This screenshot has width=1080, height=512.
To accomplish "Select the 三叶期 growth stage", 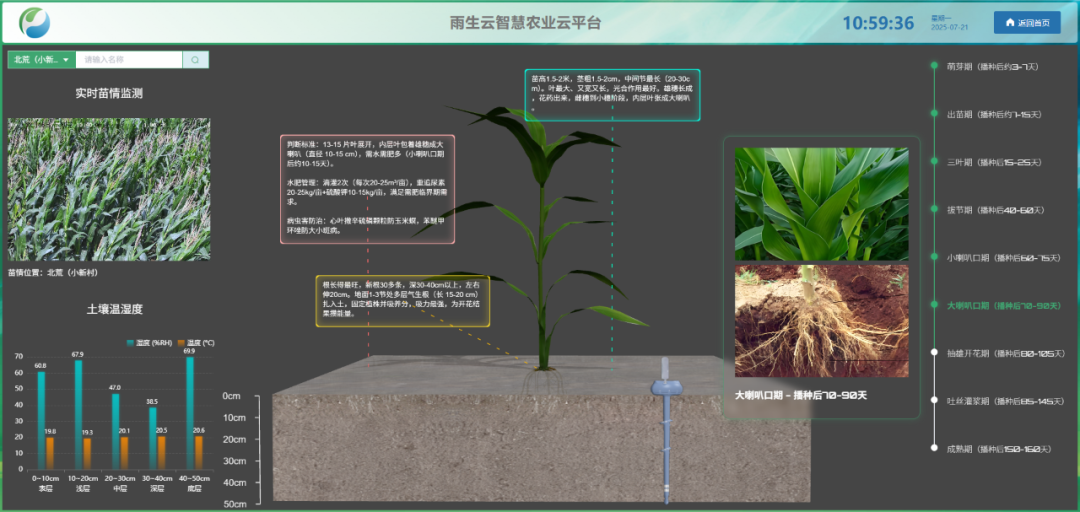I will (x=994, y=162).
